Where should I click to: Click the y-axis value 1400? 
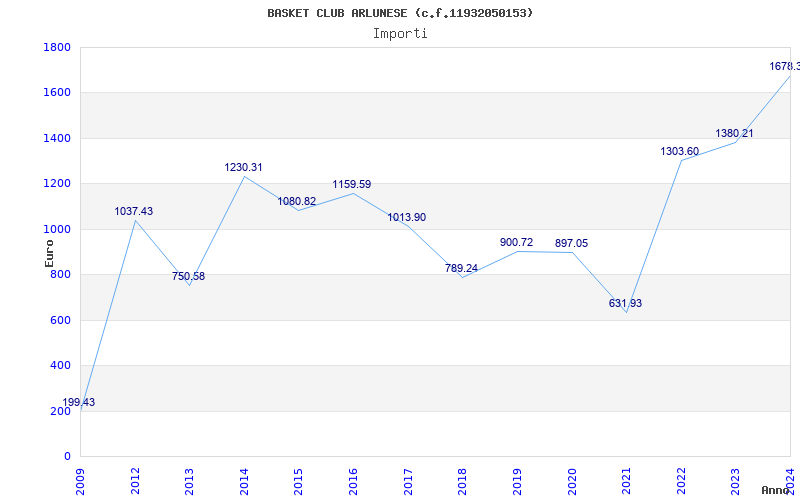(x=58, y=138)
